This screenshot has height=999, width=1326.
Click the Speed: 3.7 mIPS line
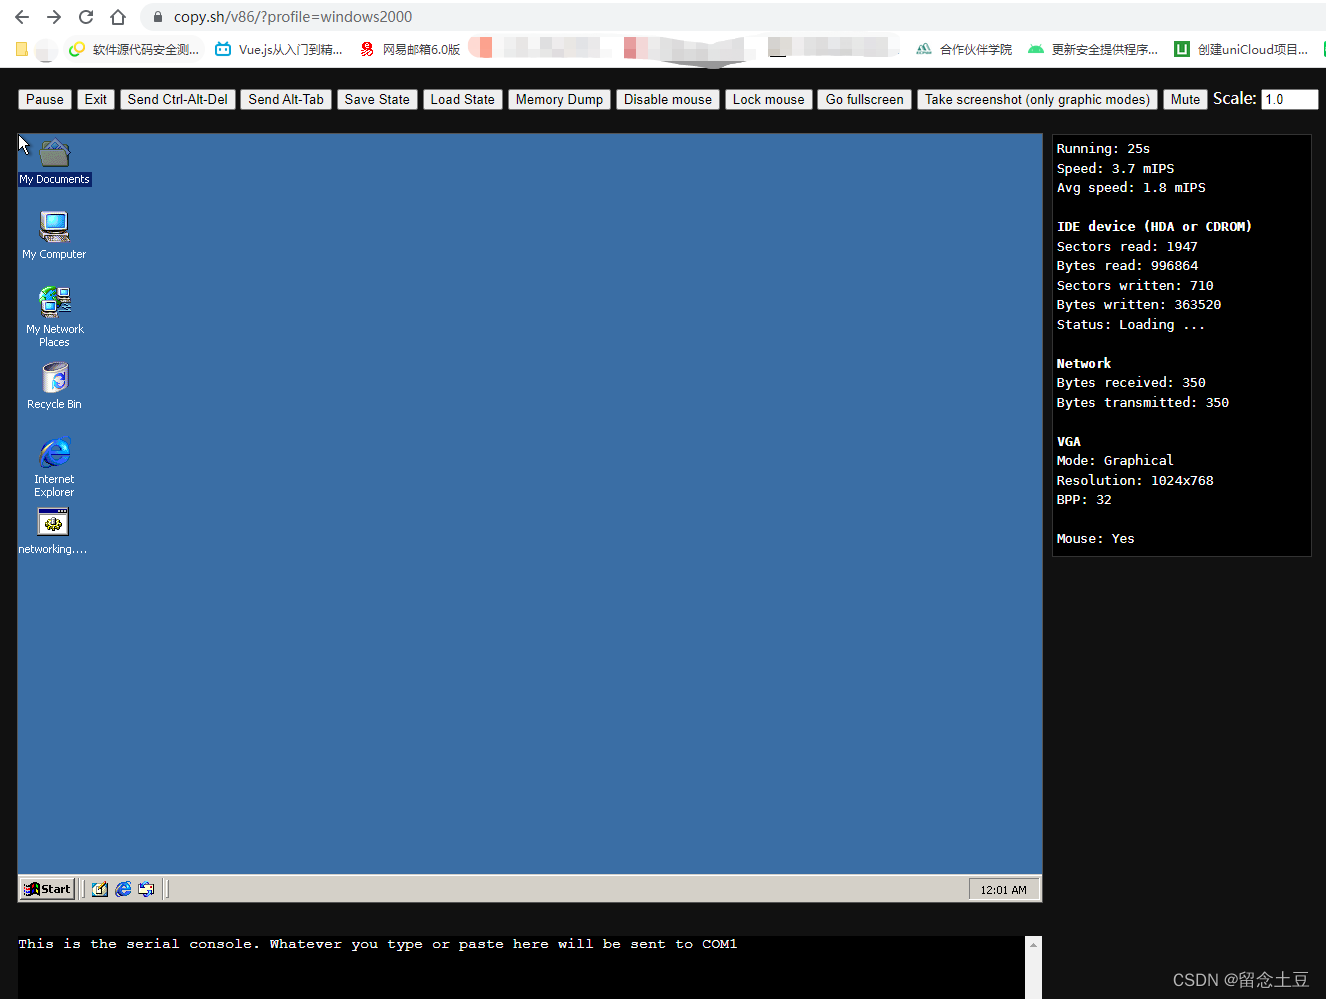1115,169
